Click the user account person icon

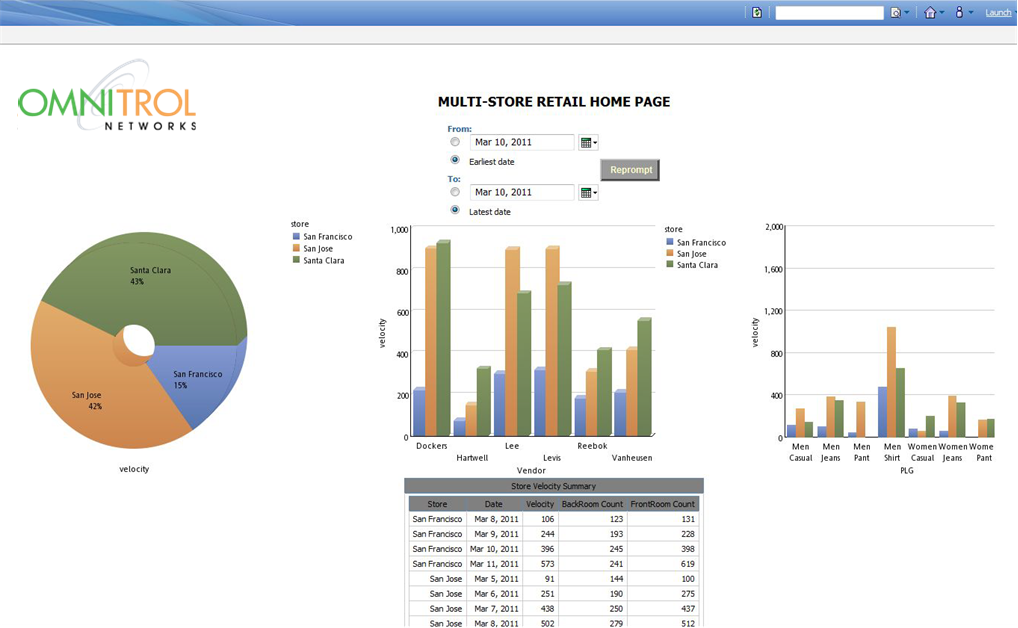click(959, 13)
